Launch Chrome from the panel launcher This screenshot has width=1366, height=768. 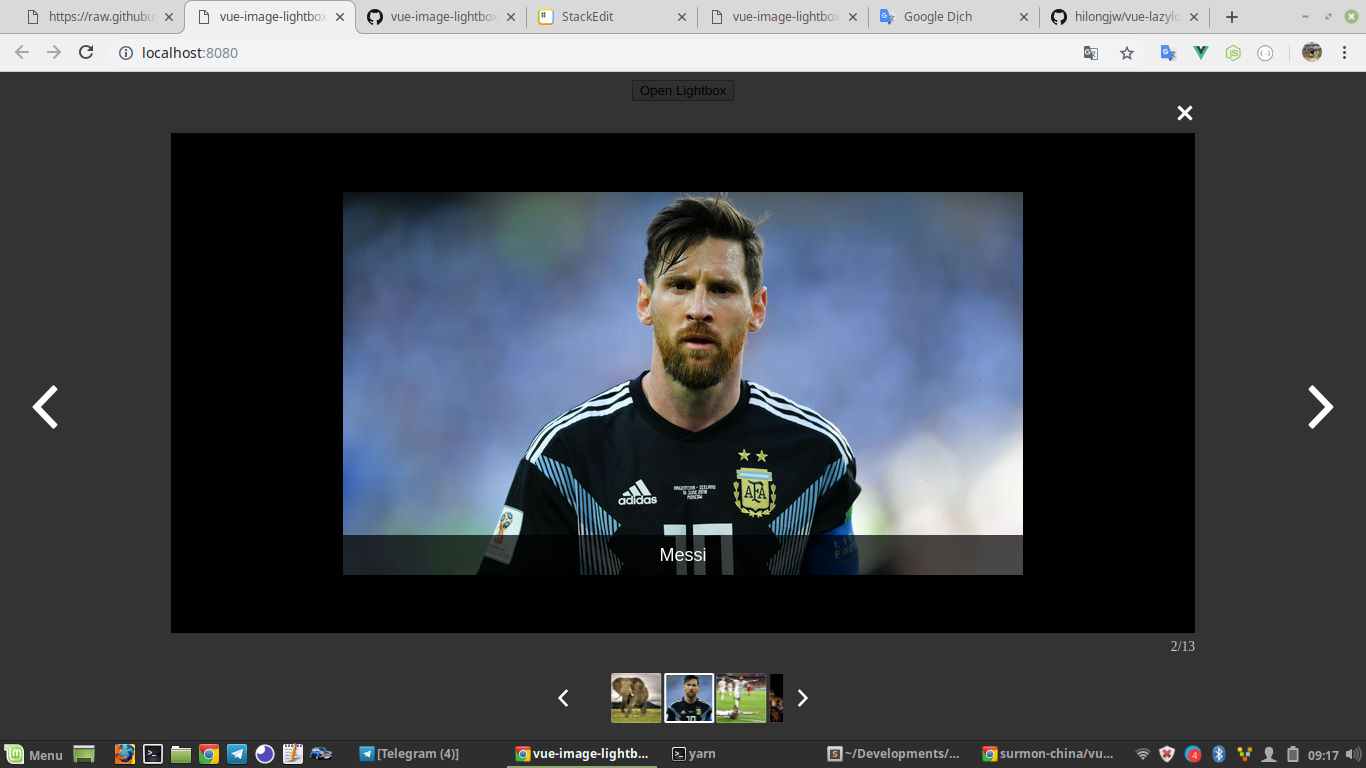[209, 754]
